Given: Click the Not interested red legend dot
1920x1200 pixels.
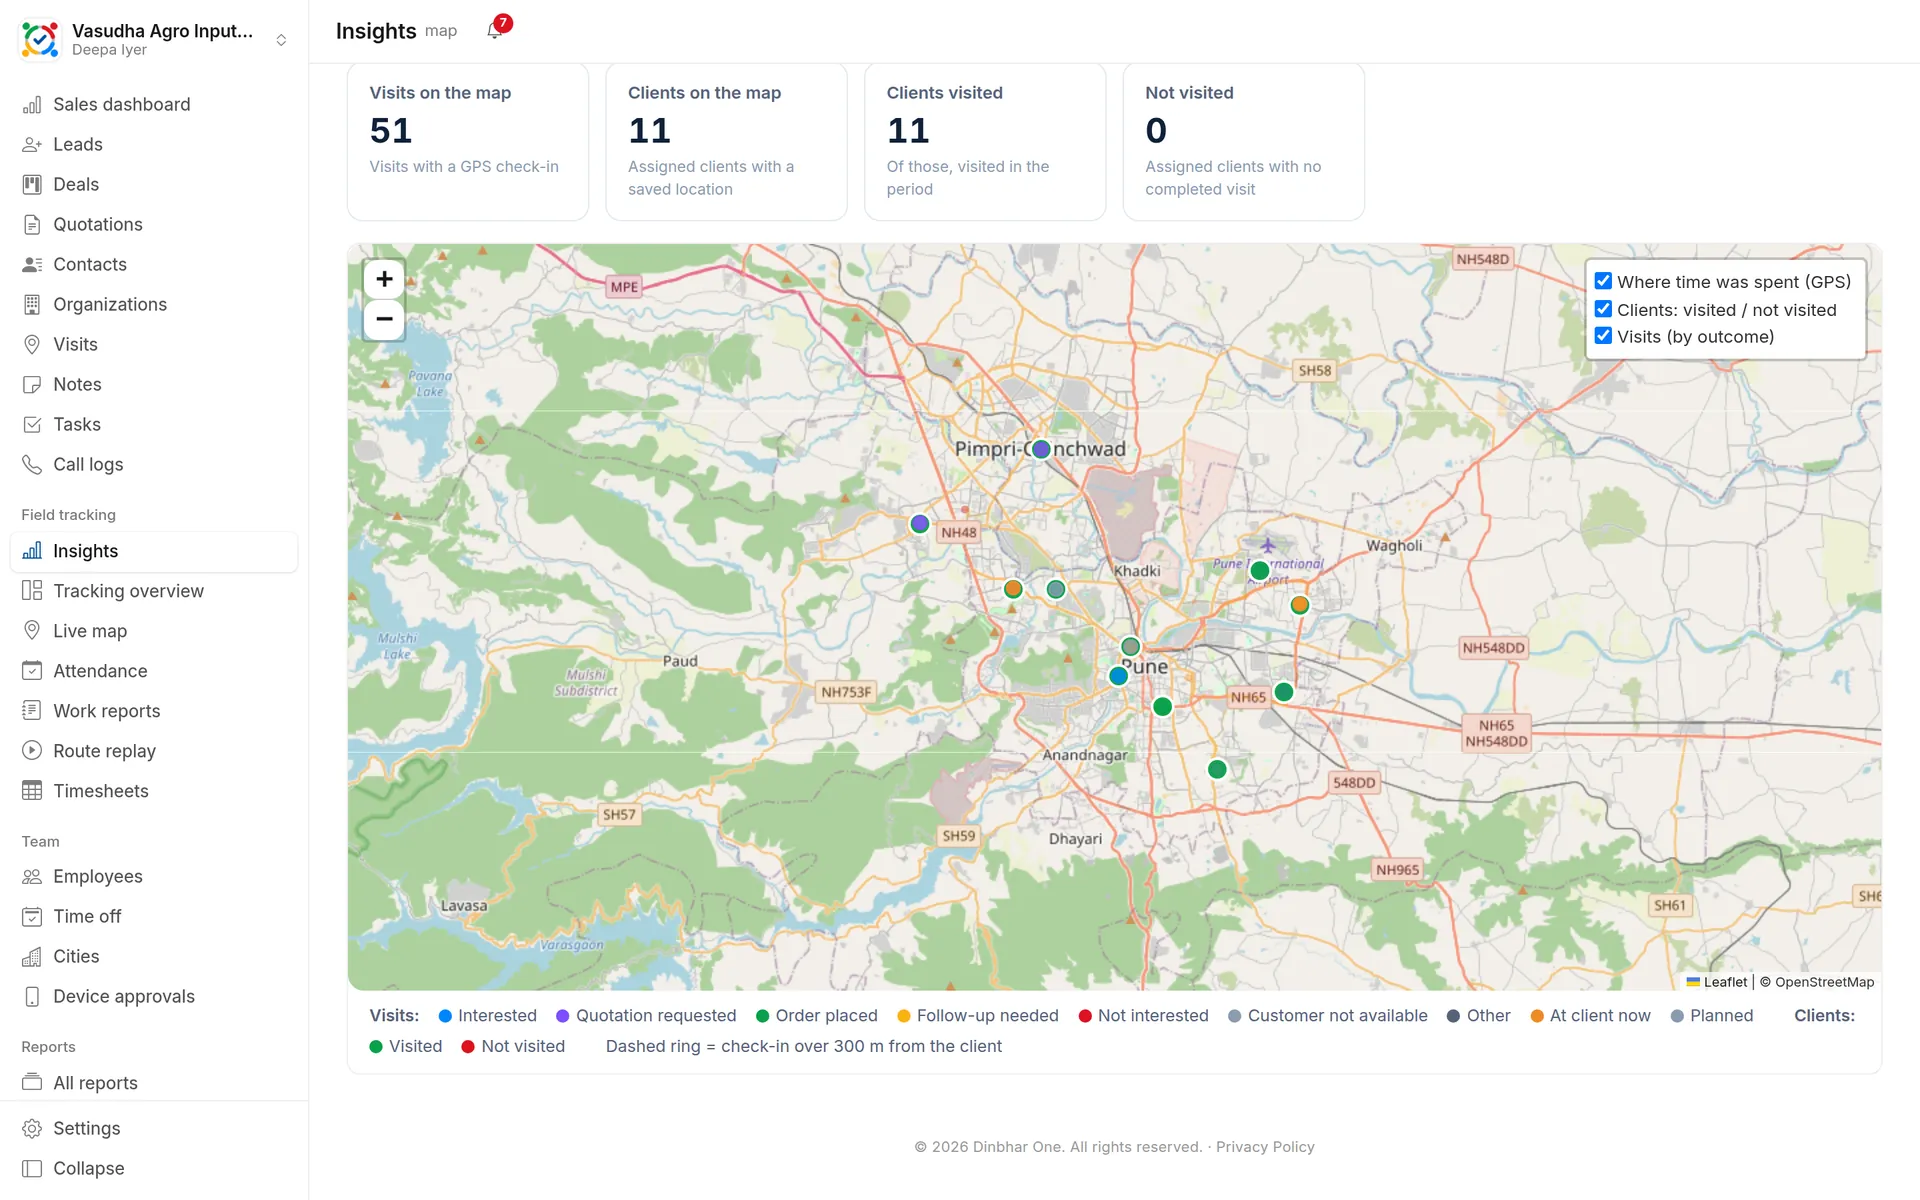Looking at the screenshot, I should point(1085,1016).
